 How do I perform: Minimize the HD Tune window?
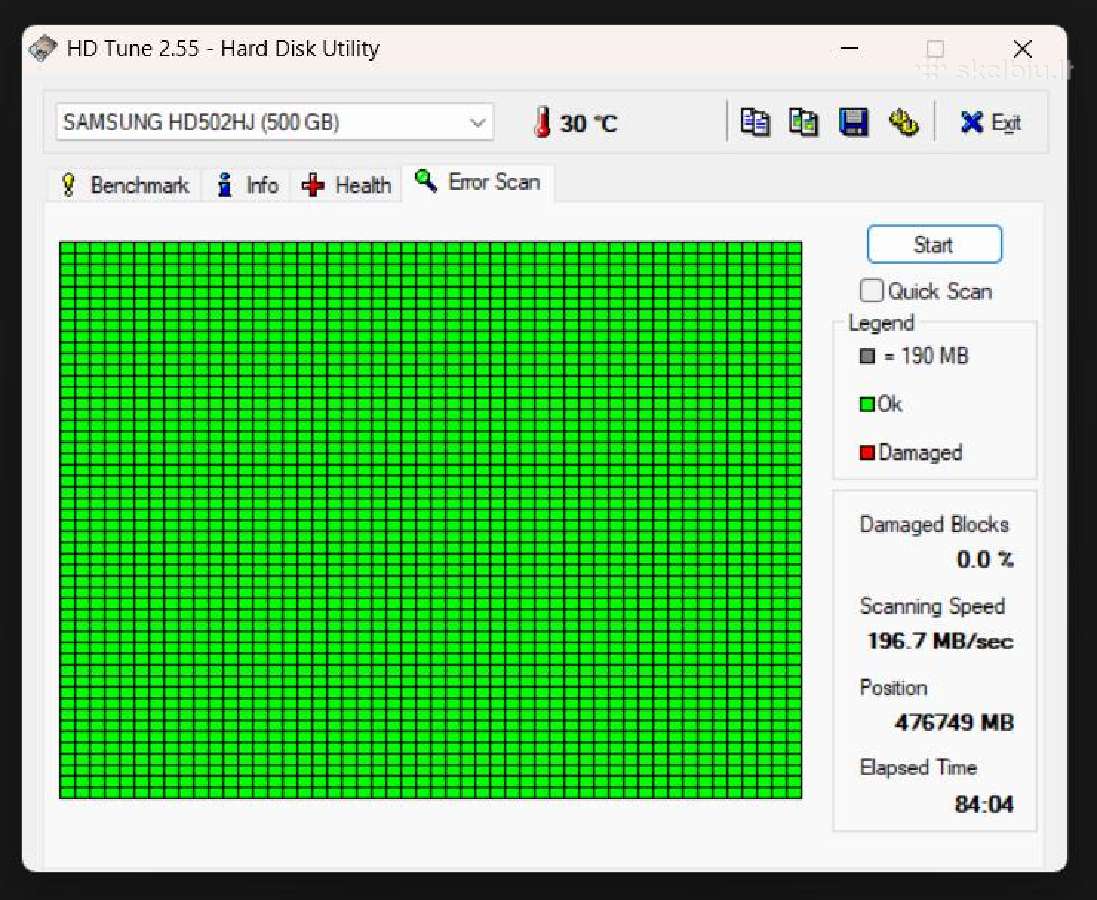click(x=849, y=48)
